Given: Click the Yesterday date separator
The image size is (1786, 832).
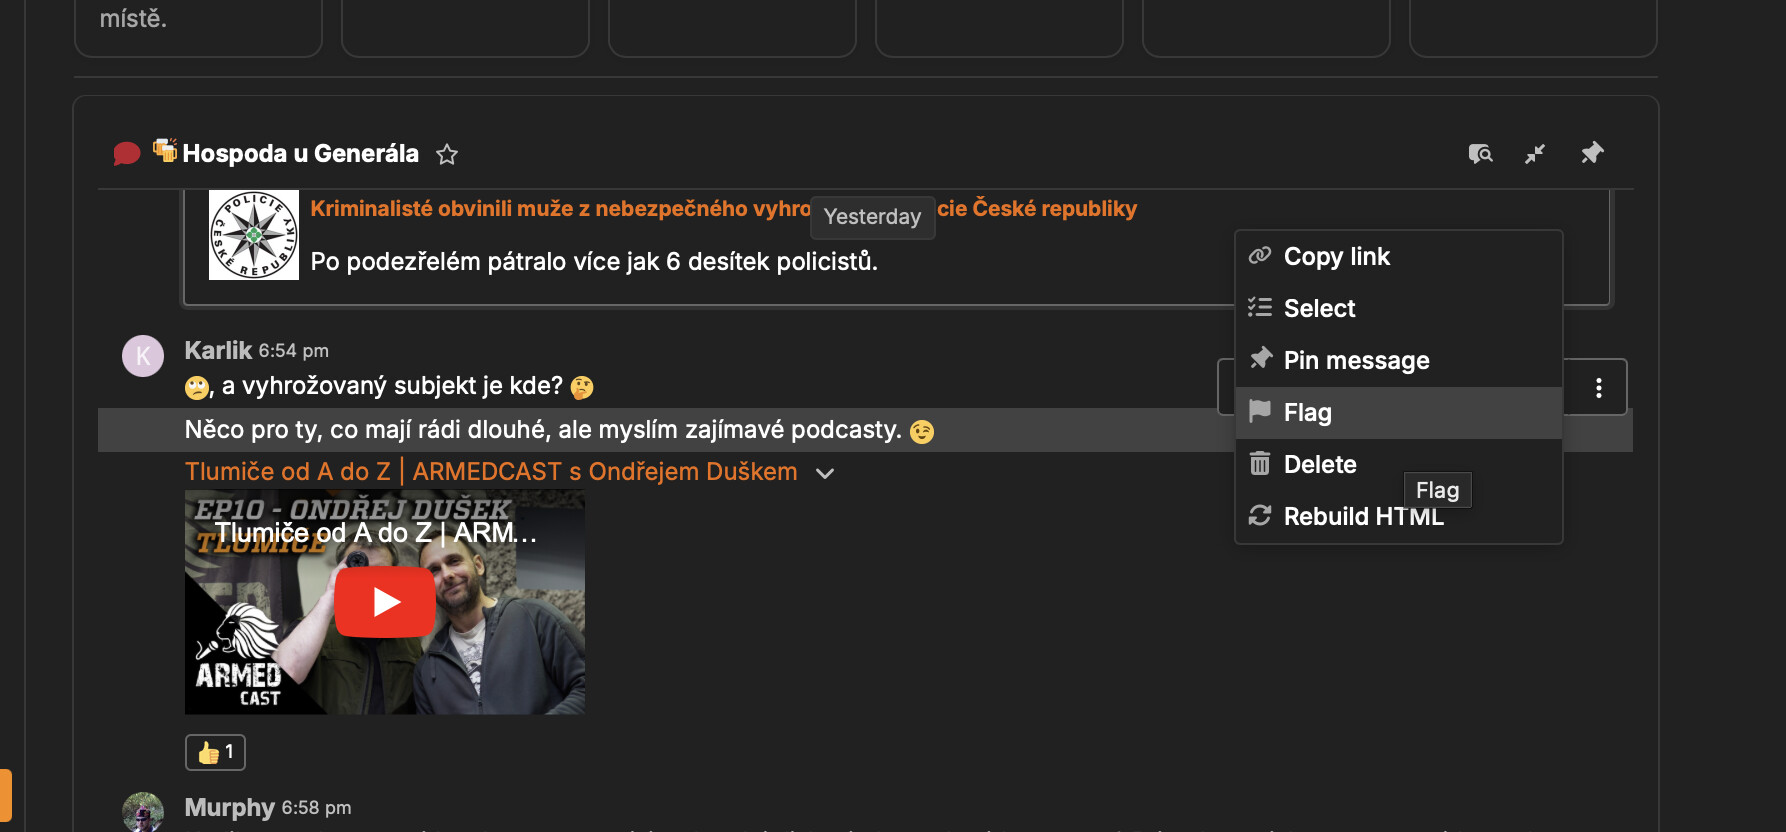Looking at the screenshot, I should (x=872, y=217).
